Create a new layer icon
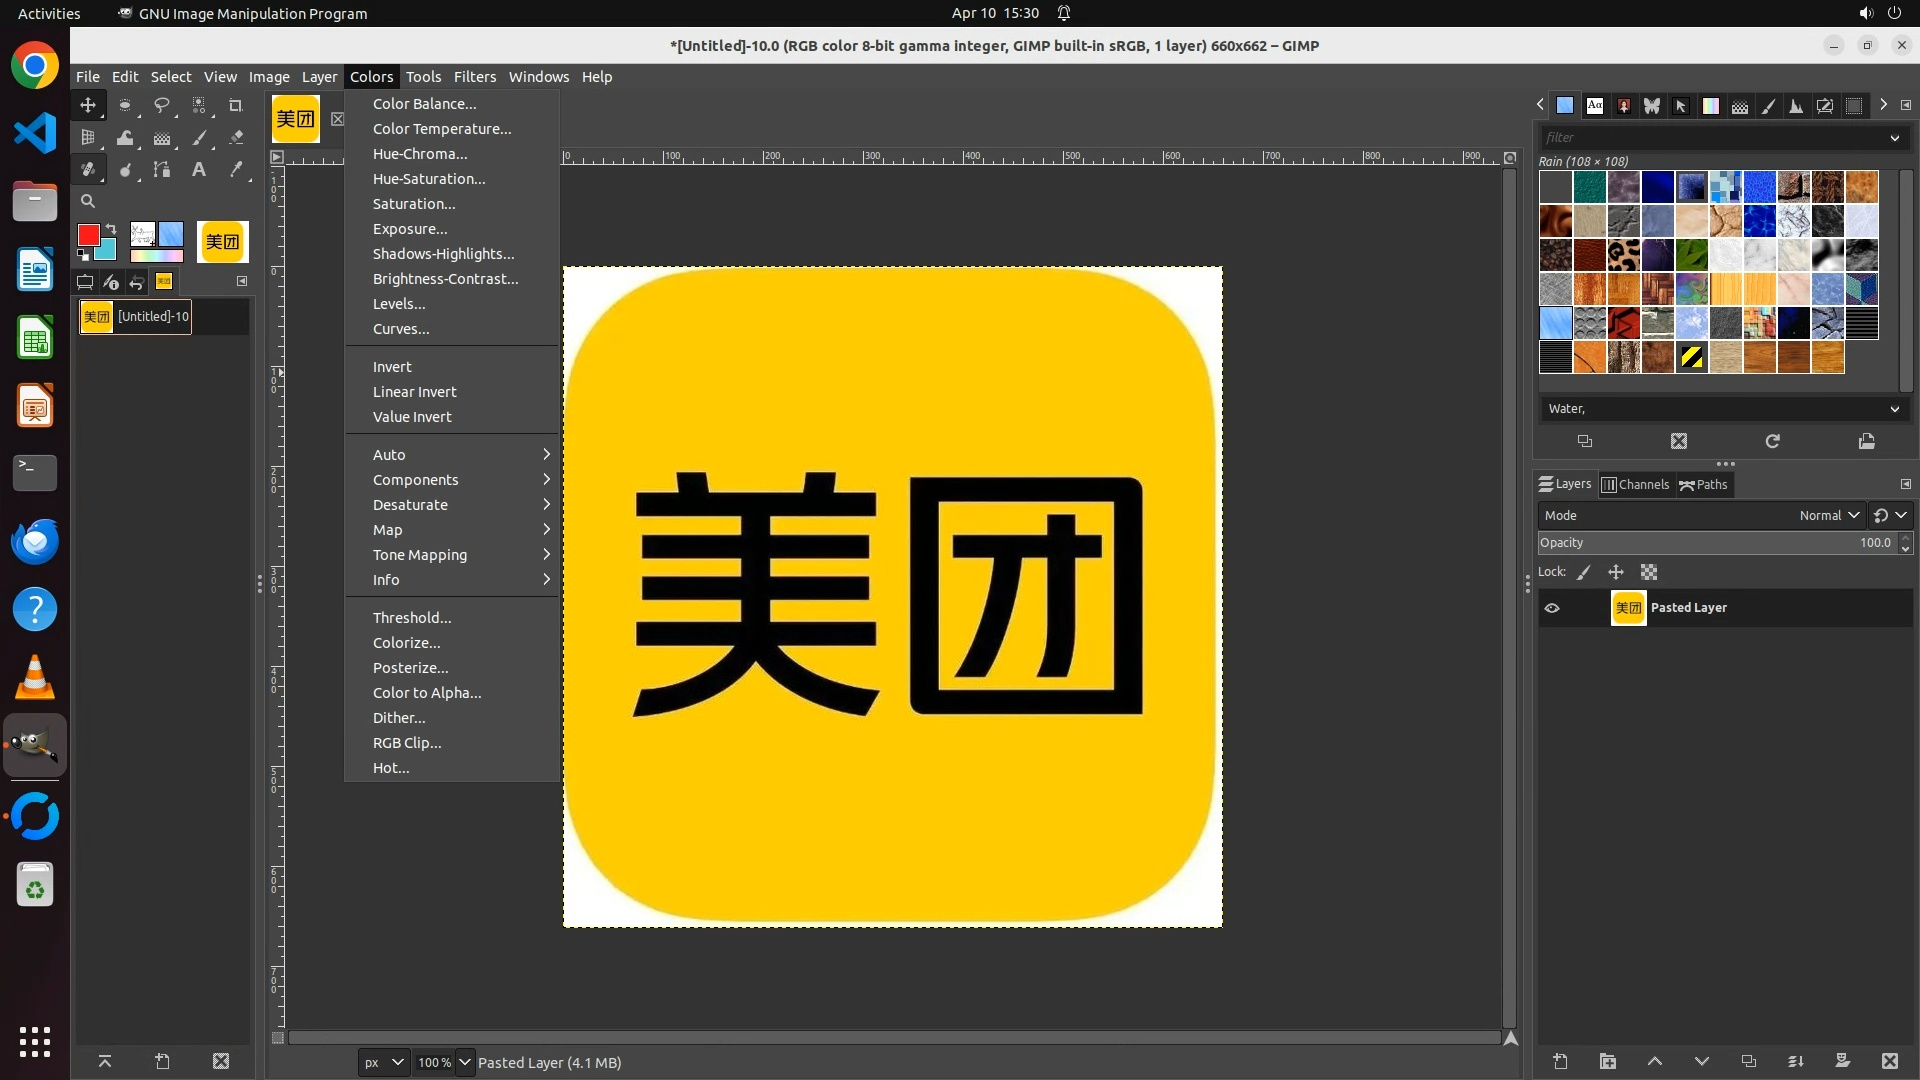This screenshot has height=1080, width=1920. (x=1560, y=1061)
